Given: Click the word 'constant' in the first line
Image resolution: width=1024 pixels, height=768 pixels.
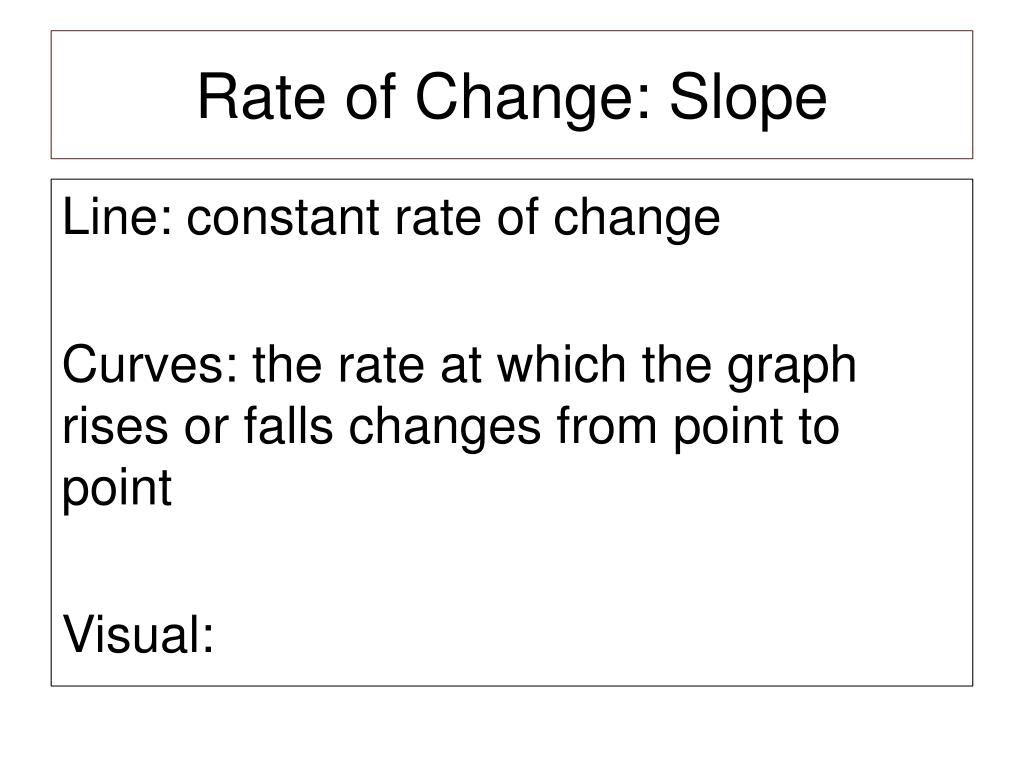Looking at the screenshot, I should 283,218.
